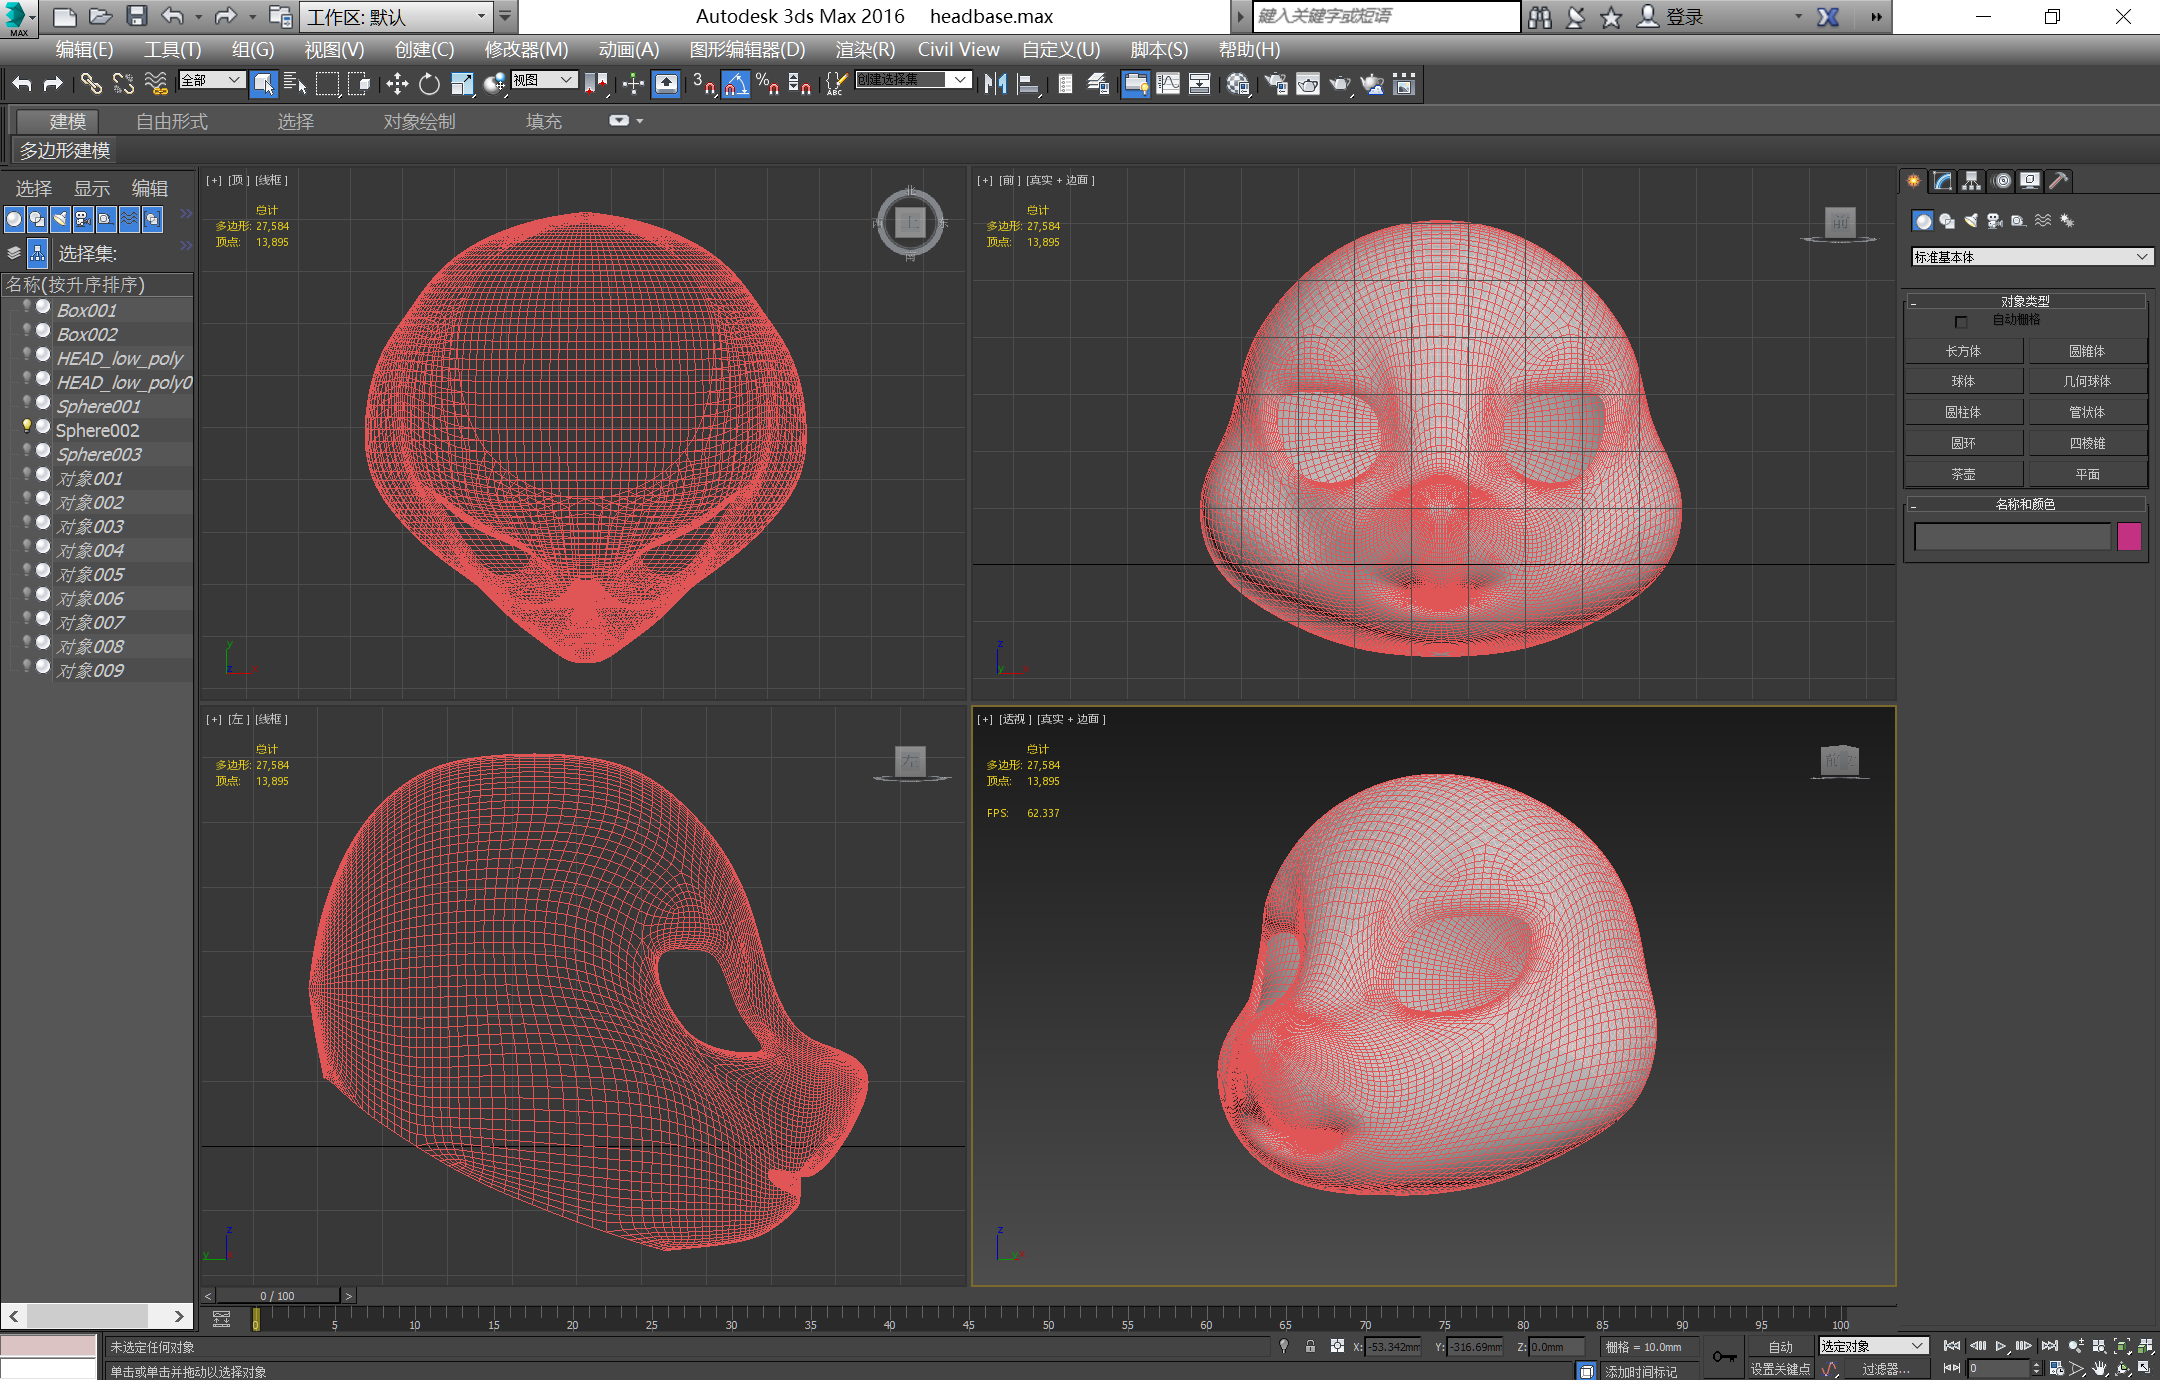Click the 球体 sphere button
2160x1380 pixels.
pyautogui.click(x=1963, y=381)
